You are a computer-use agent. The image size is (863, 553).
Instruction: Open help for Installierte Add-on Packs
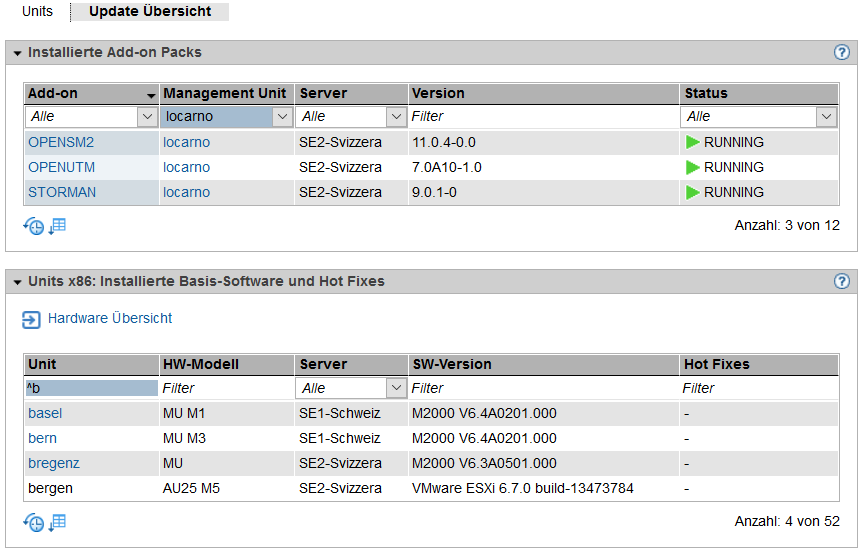(x=841, y=52)
